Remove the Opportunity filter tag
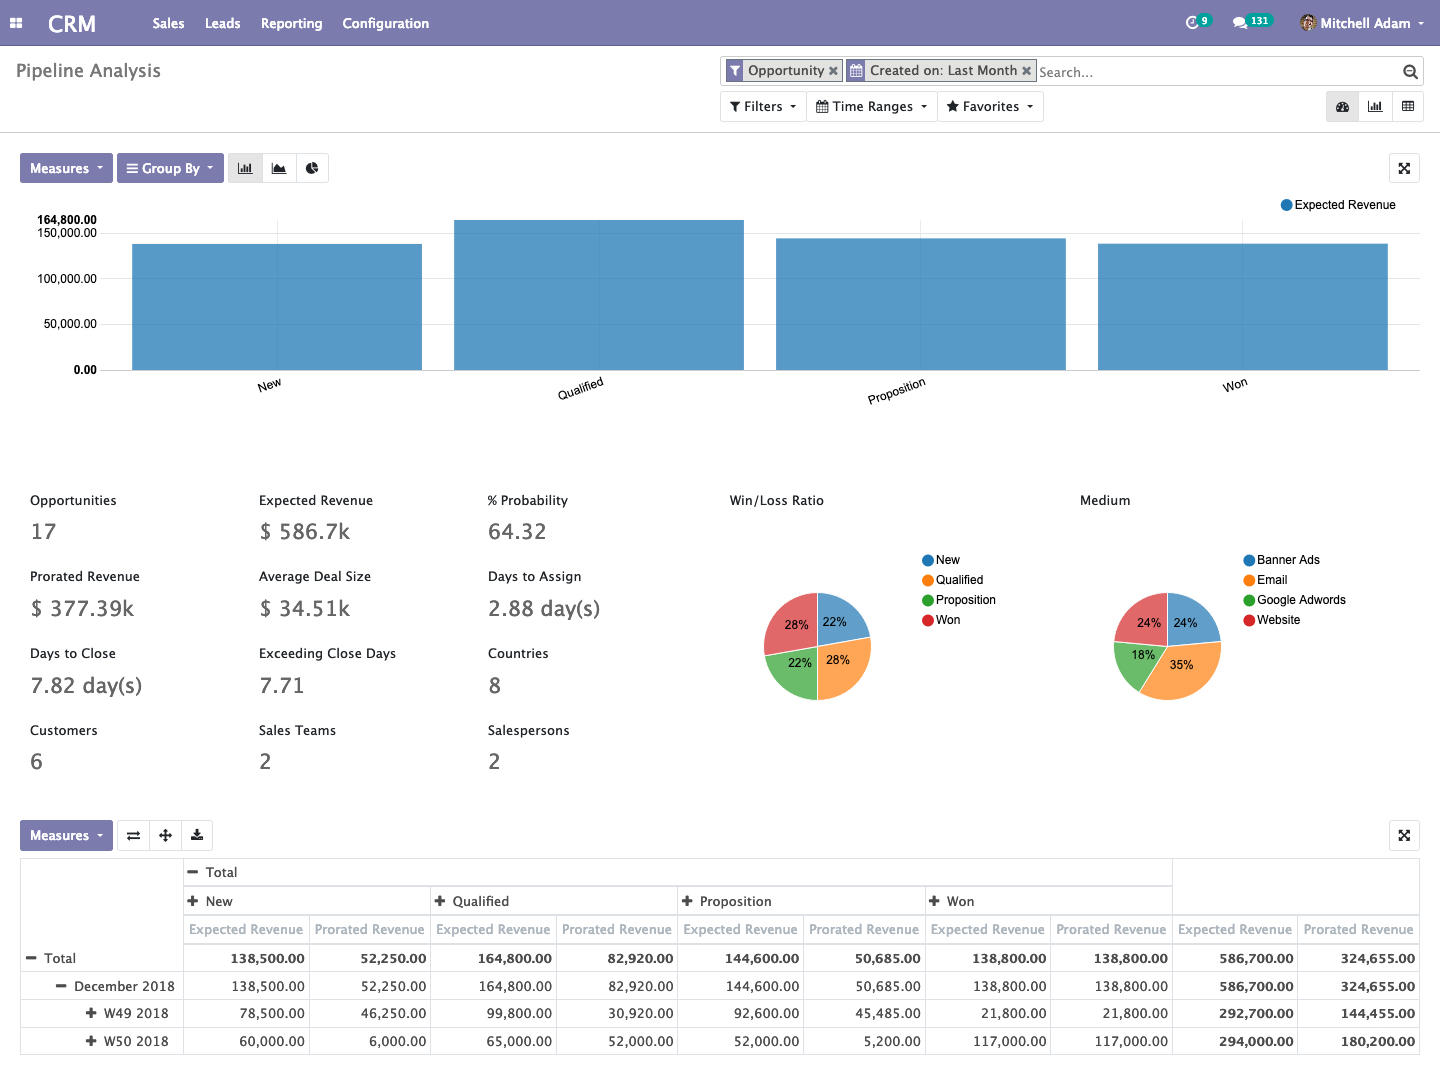Image resolution: width=1440 pixels, height=1086 pixels. (834, 70)
